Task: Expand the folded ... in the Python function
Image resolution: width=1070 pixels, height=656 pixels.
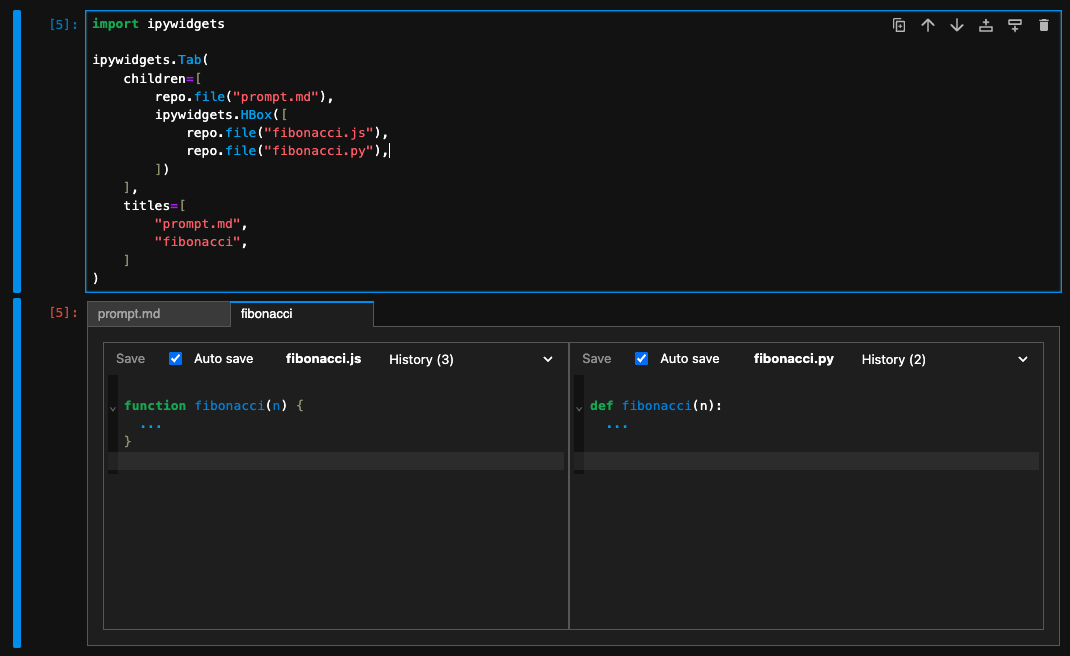Action: 617,425
